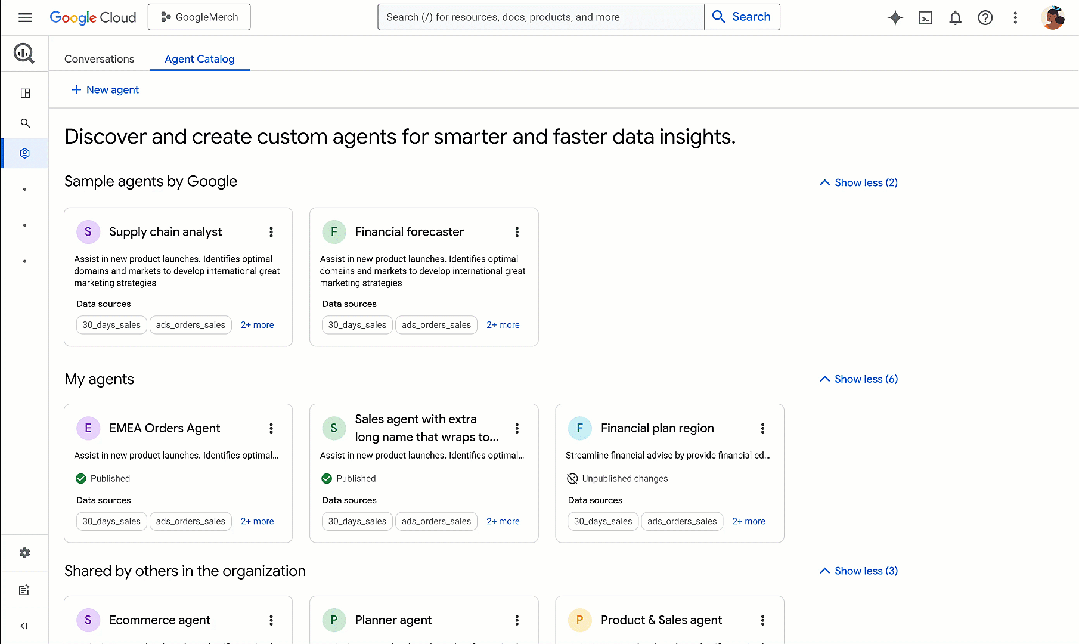Open the notifications bell
The image size is (1079, 644).
pos(956,17)
